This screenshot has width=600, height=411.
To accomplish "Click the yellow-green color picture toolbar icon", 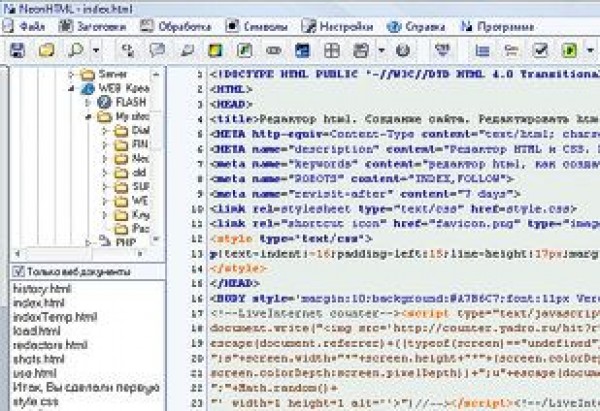I will [215, 50].
